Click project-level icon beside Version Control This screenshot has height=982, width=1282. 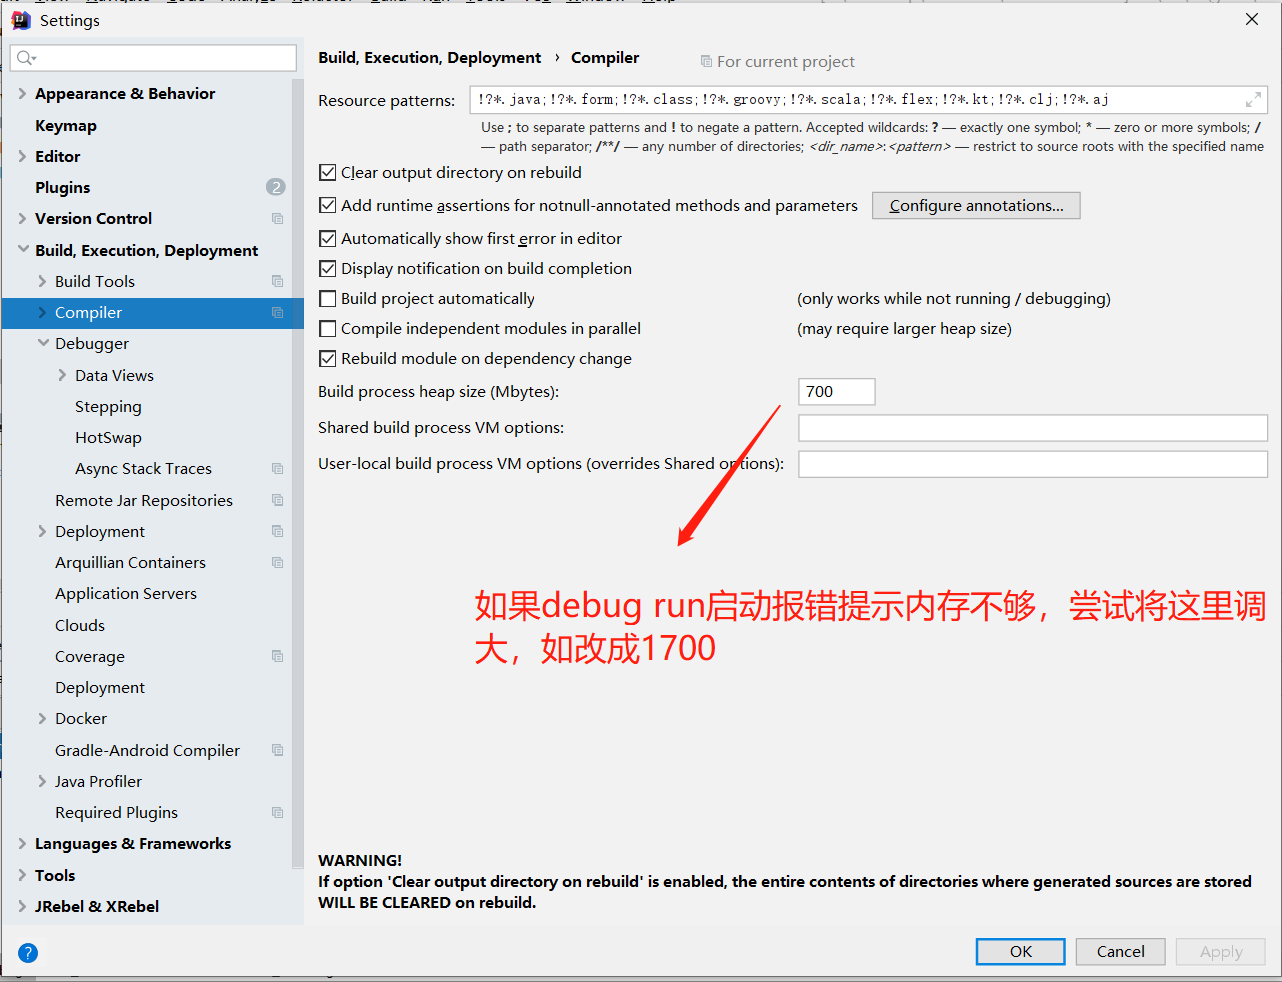277,219
